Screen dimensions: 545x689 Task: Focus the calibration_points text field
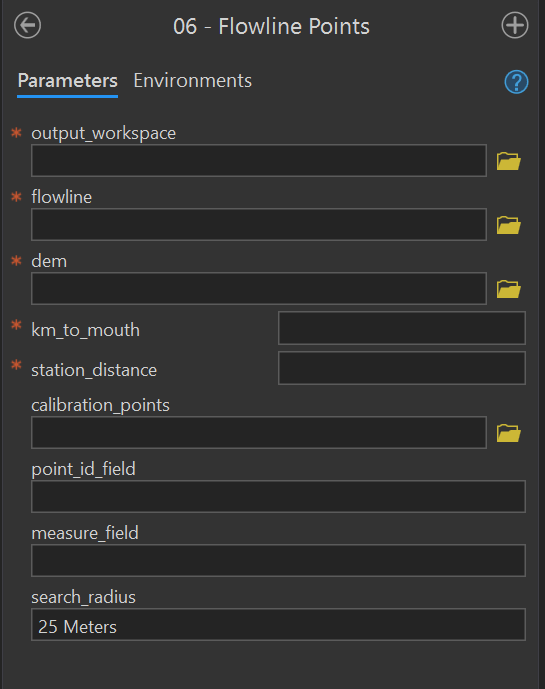[x=259, y=432]
